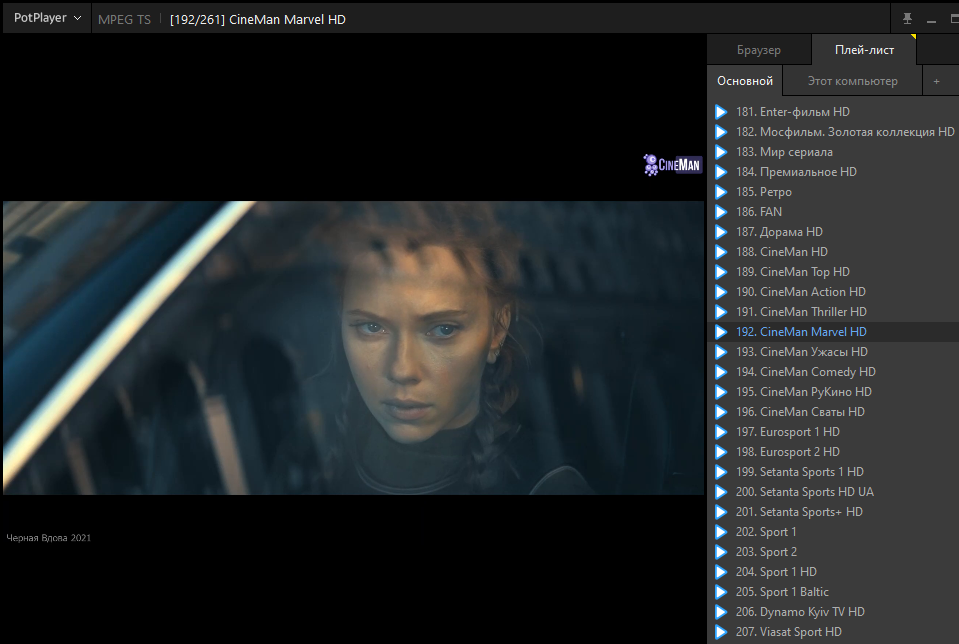Click the play icon beside CineMan Thriller HD
The image size is (959, 644).
click(x=721, y=312)
